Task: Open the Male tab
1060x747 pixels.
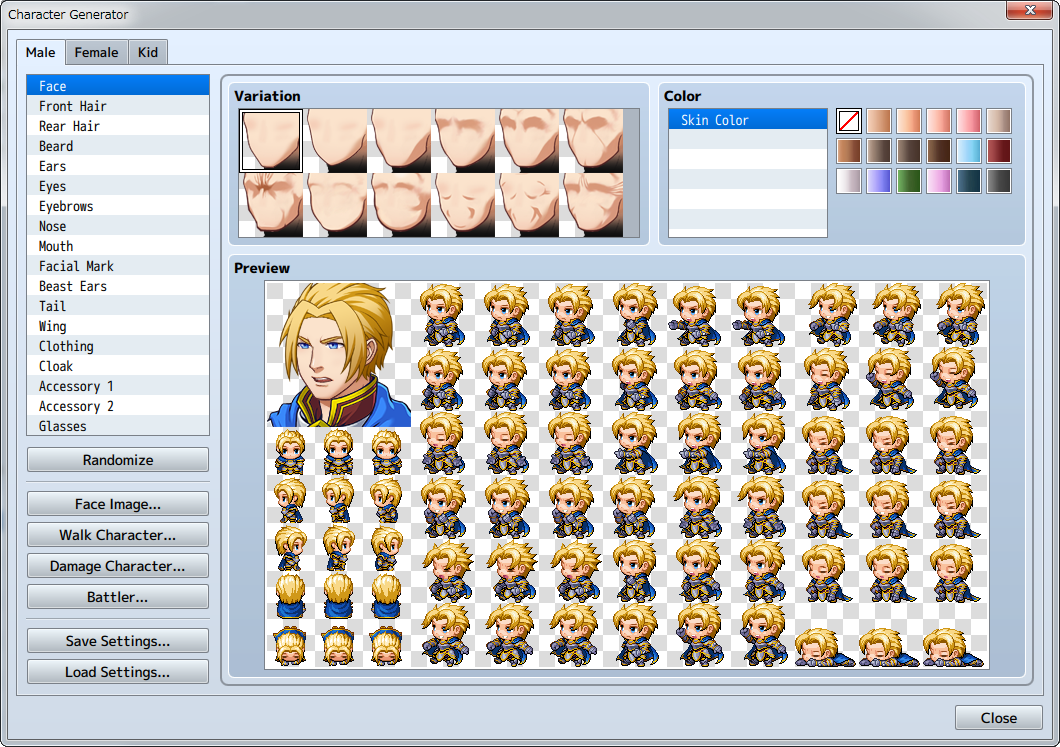Action: point(41,52)
